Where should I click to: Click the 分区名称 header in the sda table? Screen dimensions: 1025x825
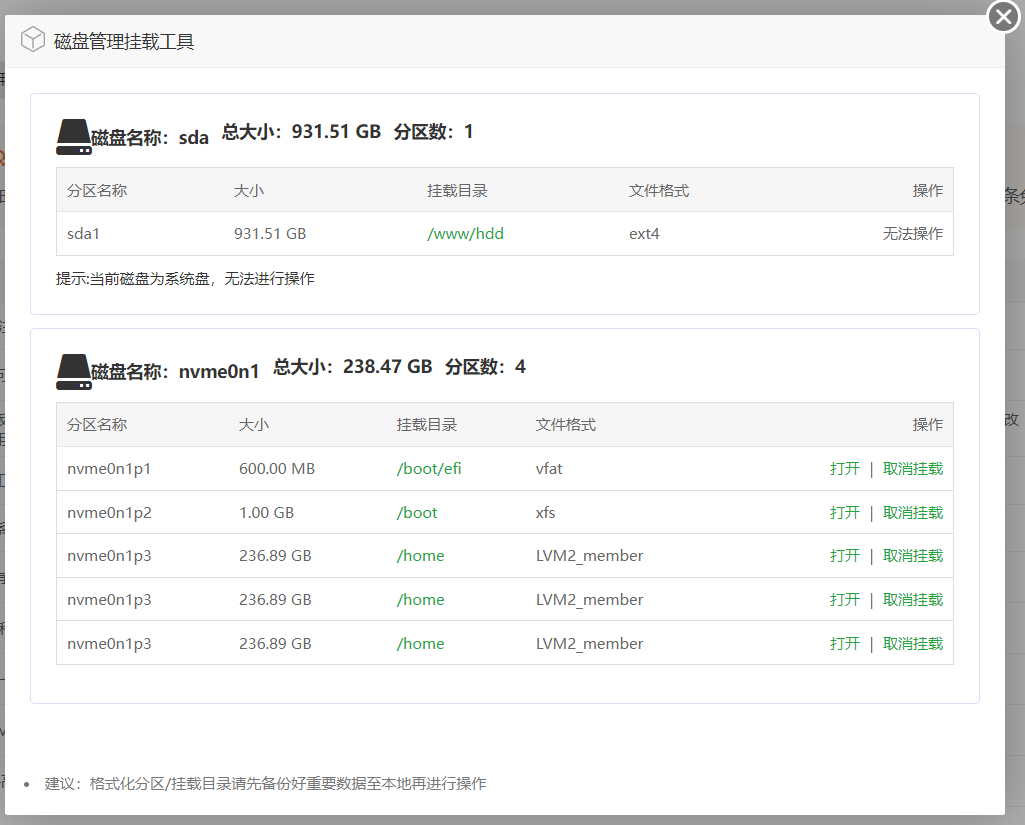click(x=97, y=190)
